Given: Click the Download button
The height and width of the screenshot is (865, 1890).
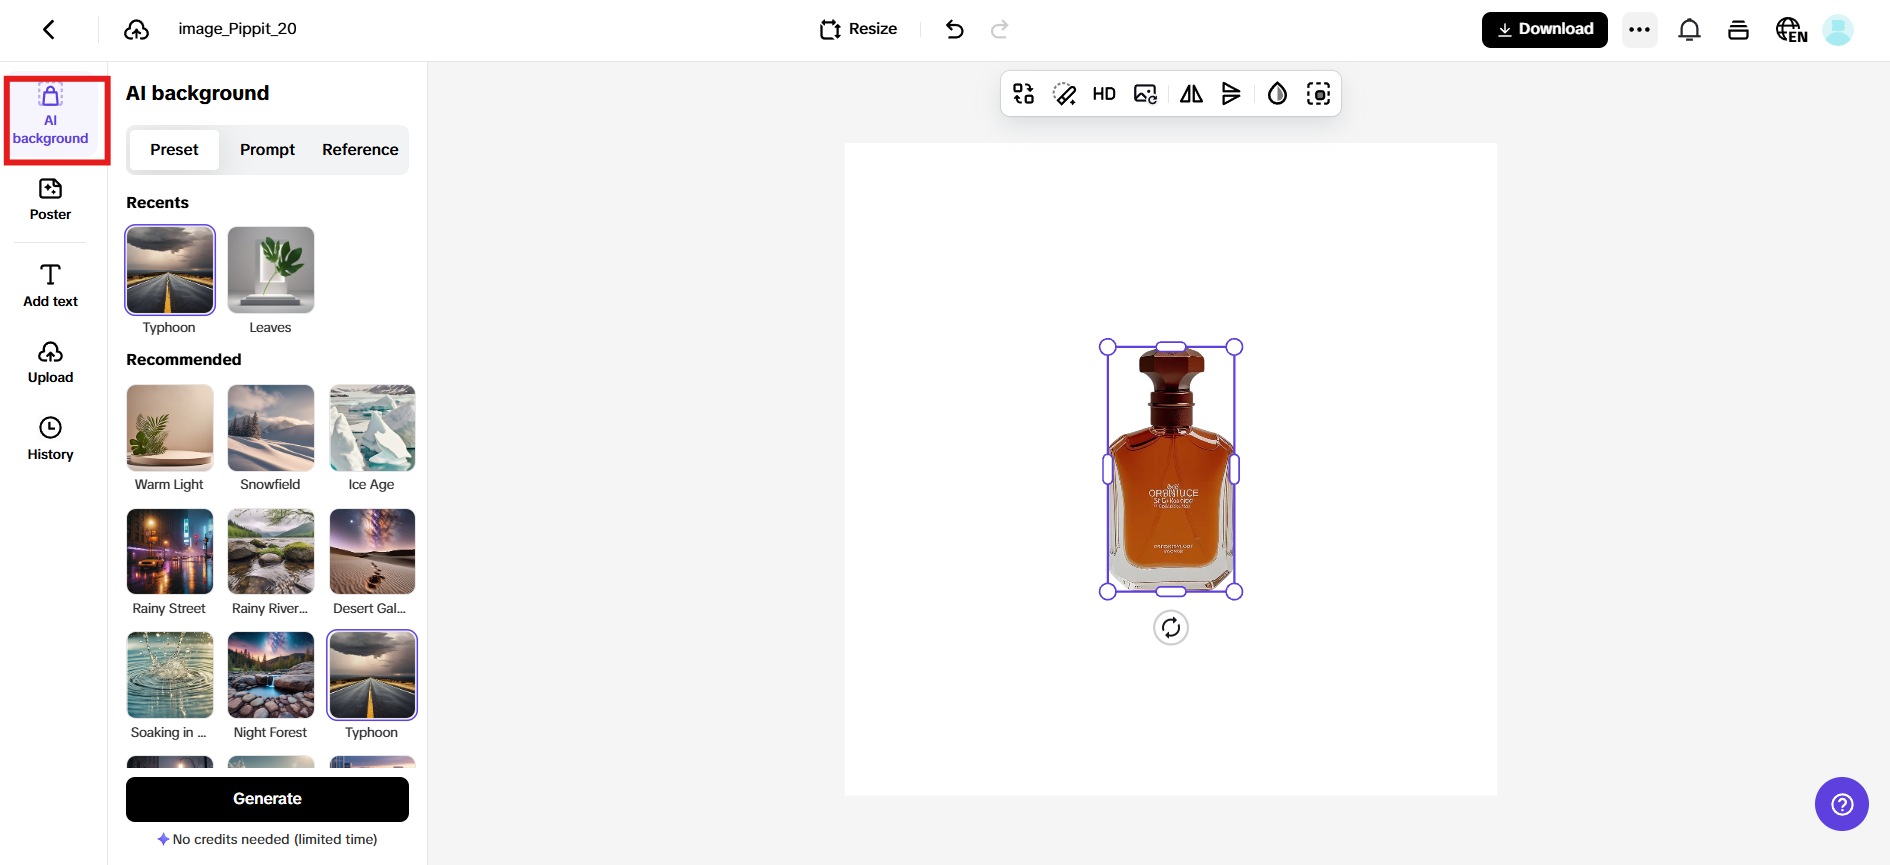Looking at the screenshot, I should [x=1544, y=29].
